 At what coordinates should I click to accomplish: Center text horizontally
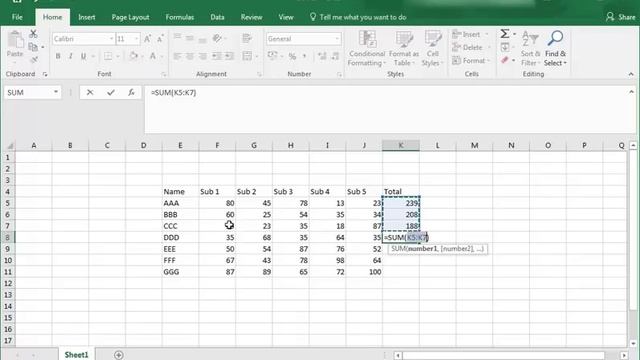(190, 56)
